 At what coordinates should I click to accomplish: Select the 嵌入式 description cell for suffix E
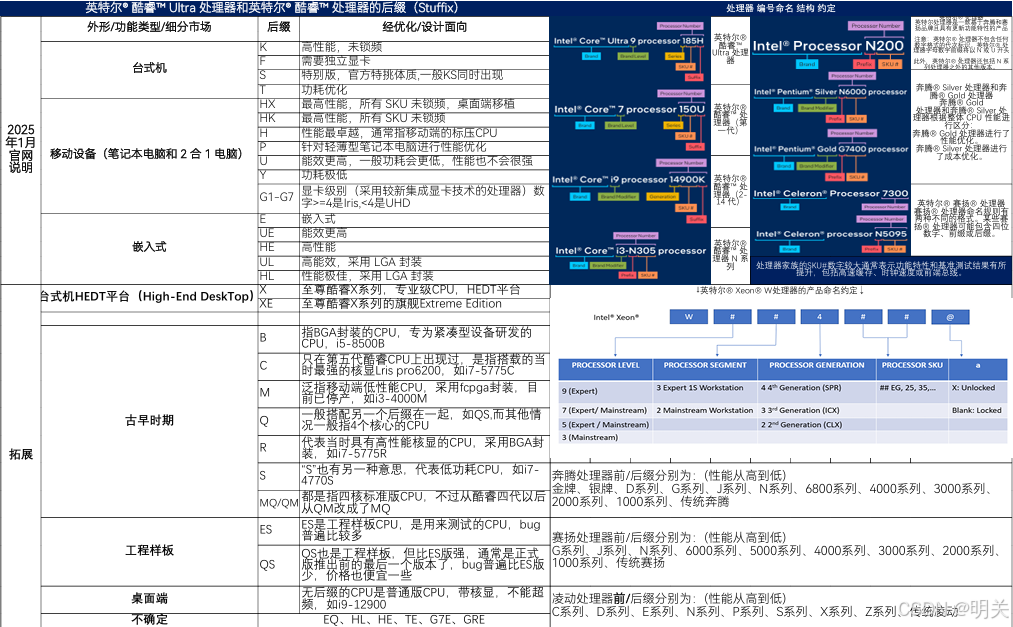click(x=424, y=220)
